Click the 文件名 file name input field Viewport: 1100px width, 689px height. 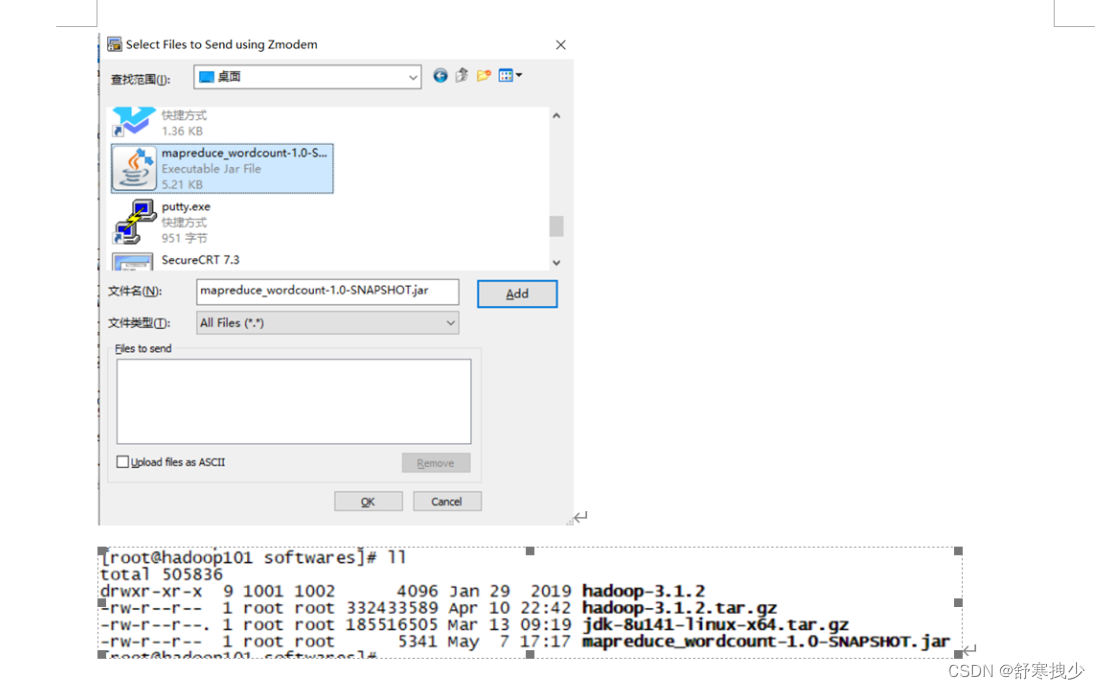328,291
